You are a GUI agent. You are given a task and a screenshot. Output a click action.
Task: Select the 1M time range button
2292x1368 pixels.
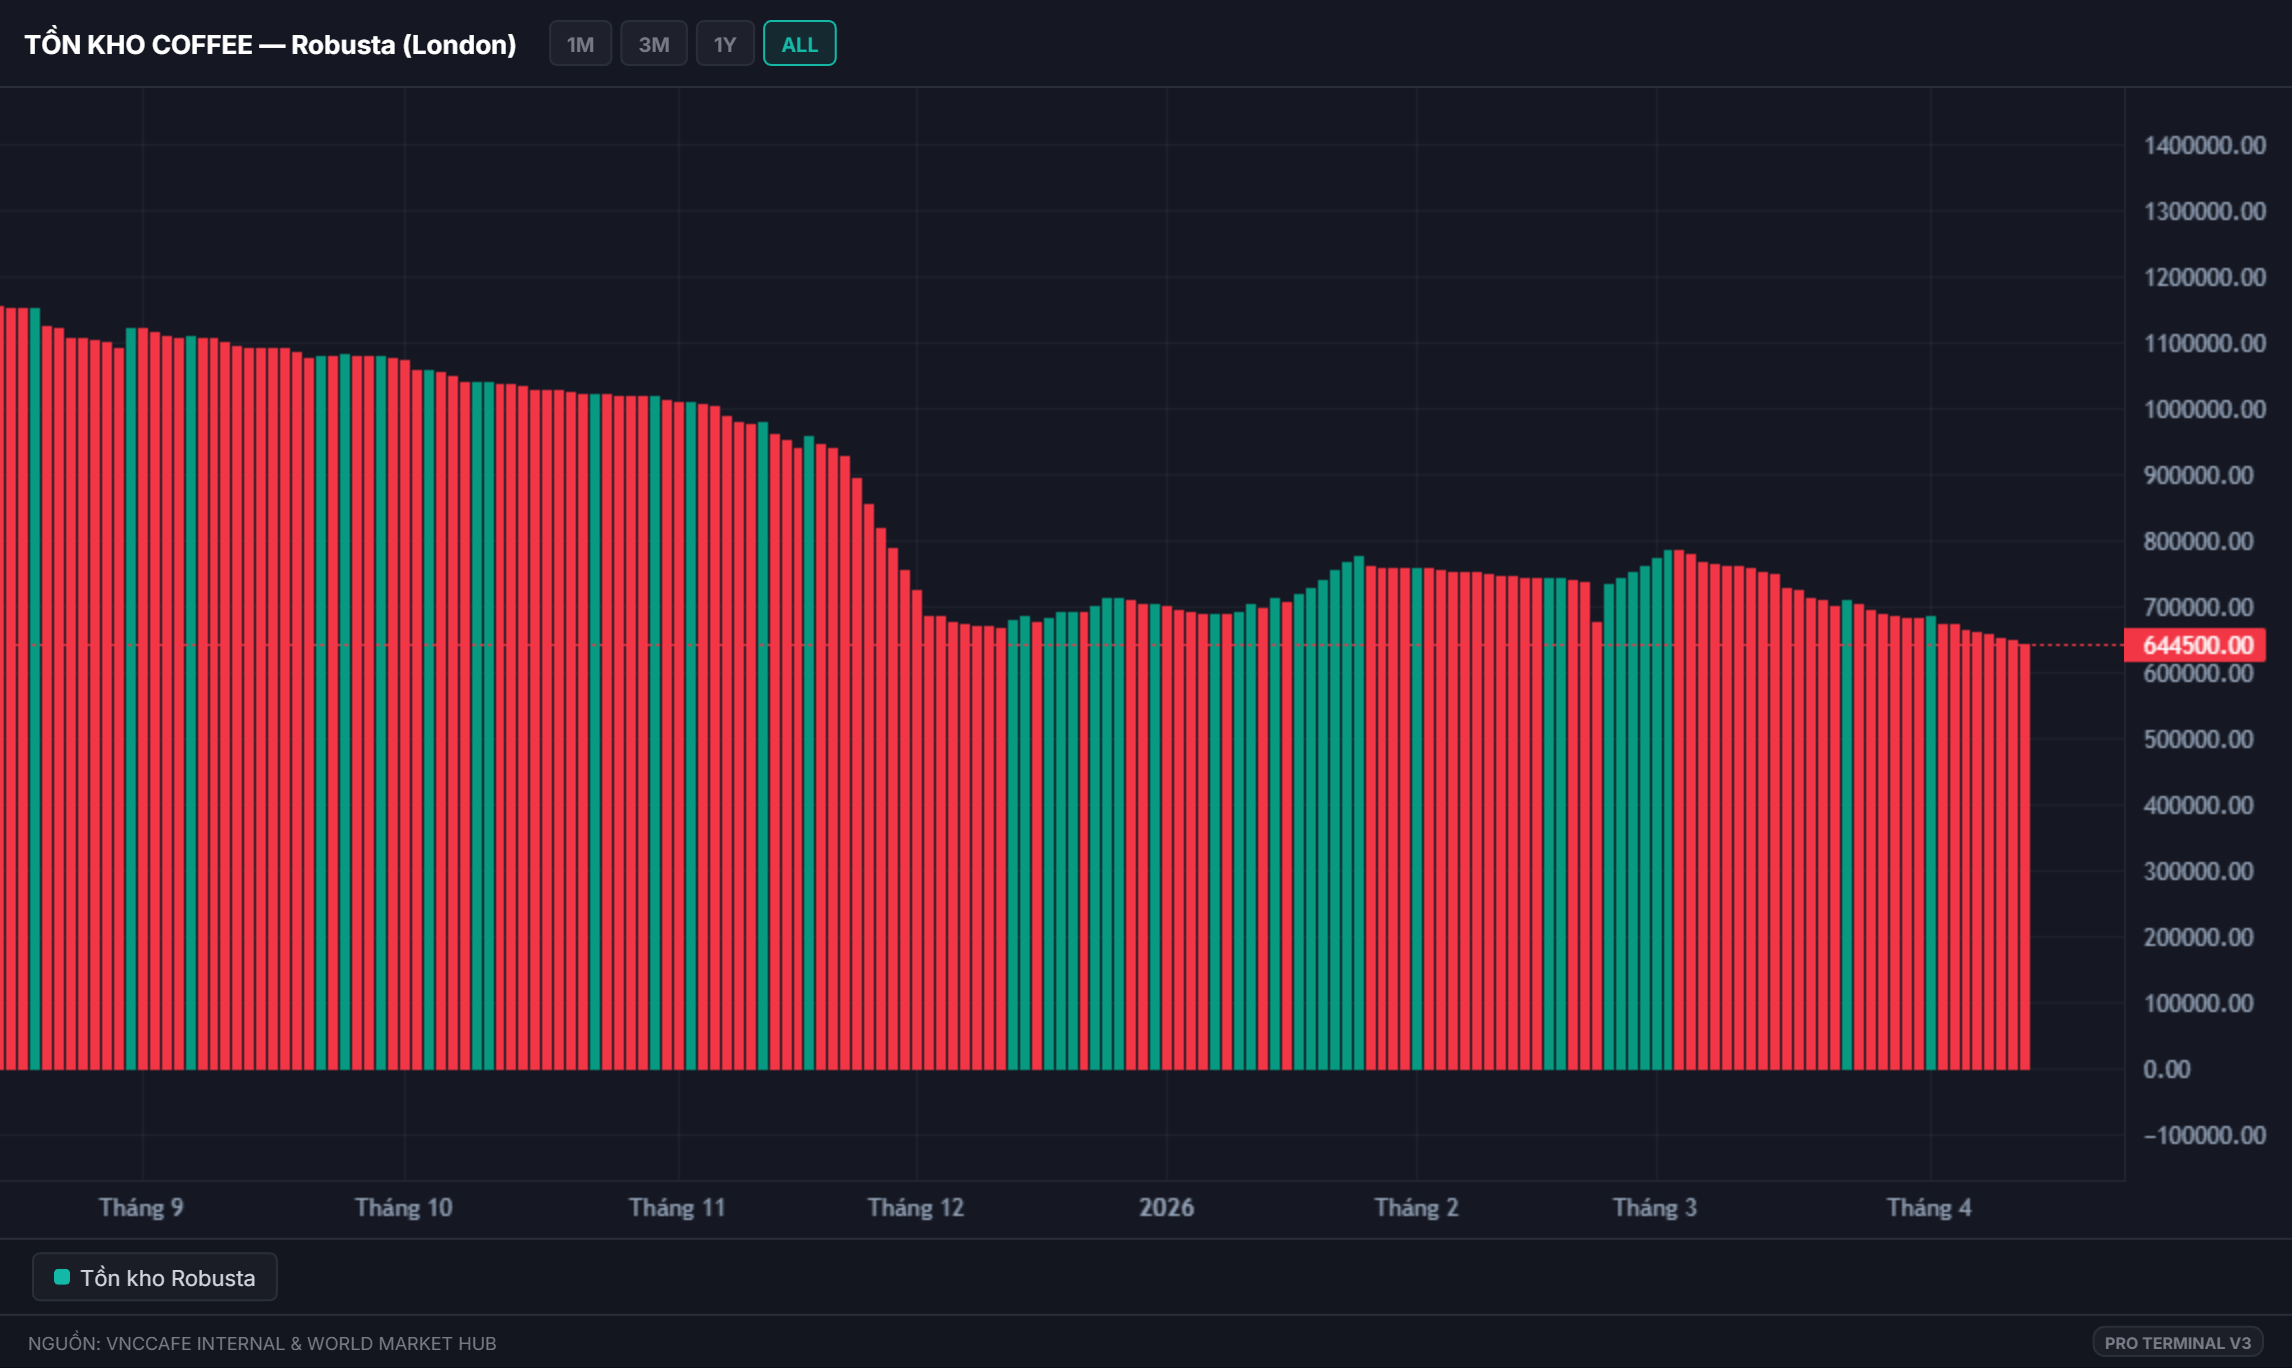(x=580, y=44)
